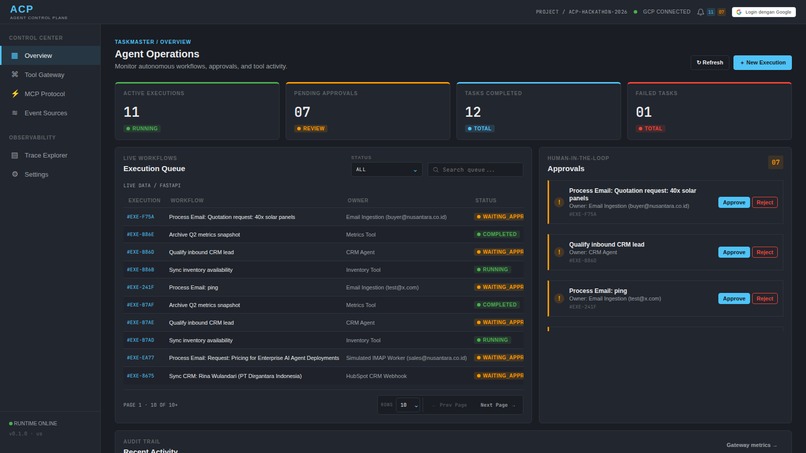Open Pending Approvals card
The image size is (806, 453).
point(368,111)
